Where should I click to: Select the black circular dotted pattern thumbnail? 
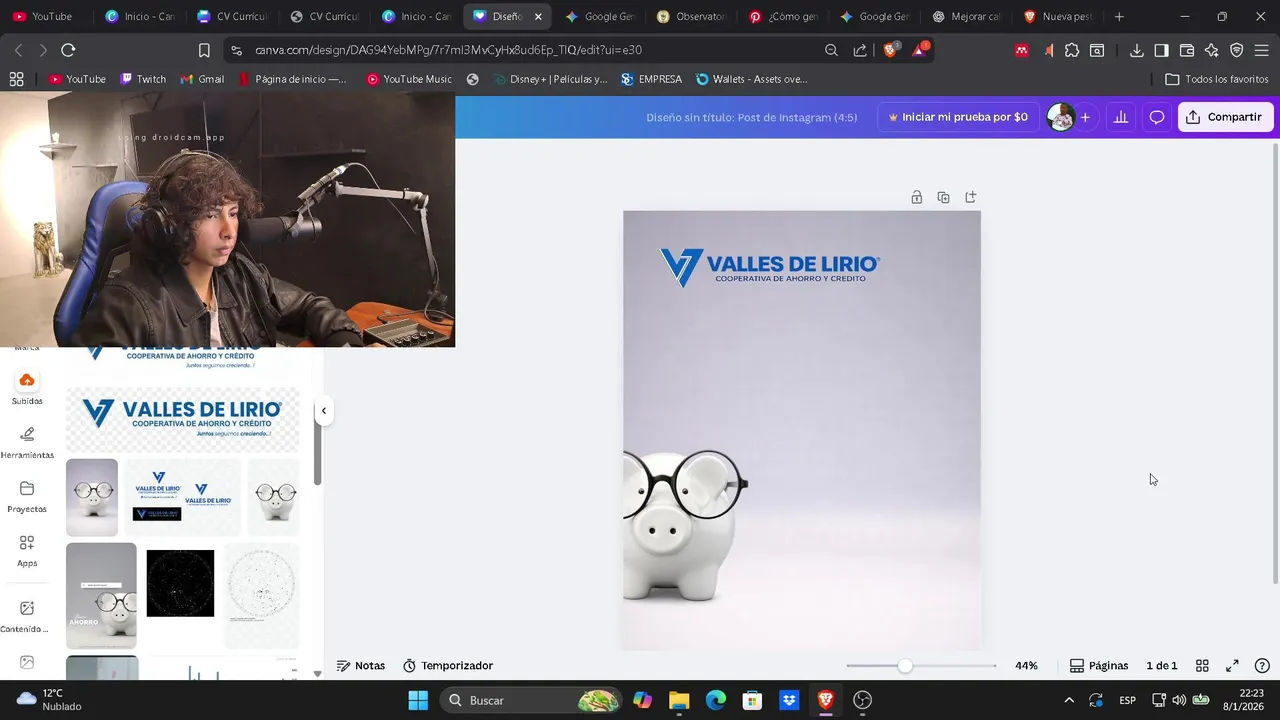tap(180, 583)
